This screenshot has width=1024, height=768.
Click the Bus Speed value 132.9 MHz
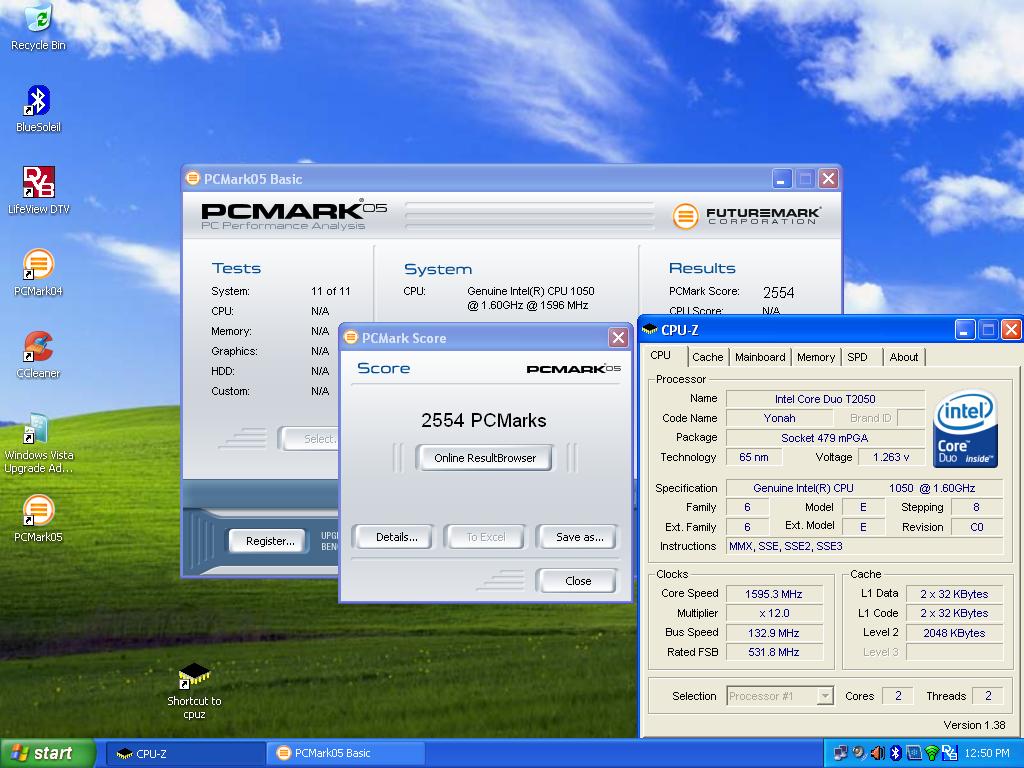point(774,633)
